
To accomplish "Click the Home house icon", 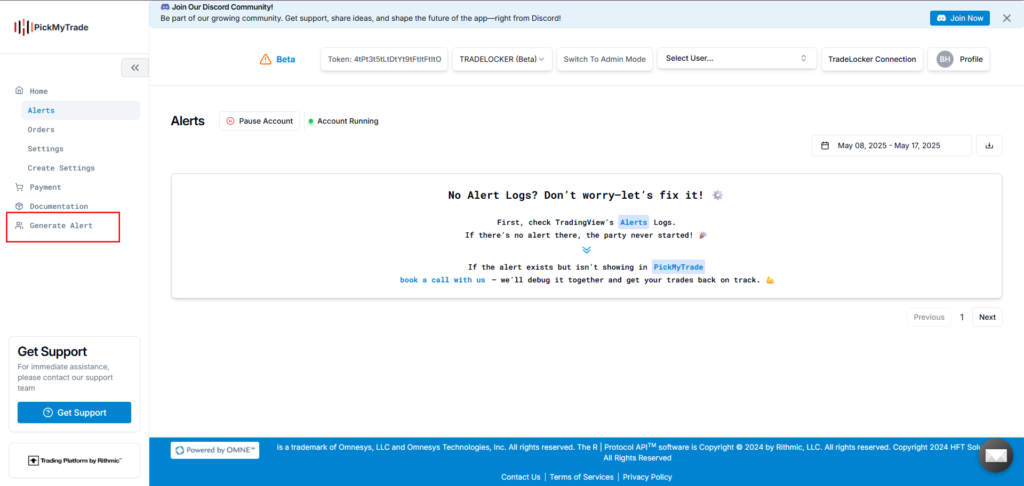I will click(19, 91).
